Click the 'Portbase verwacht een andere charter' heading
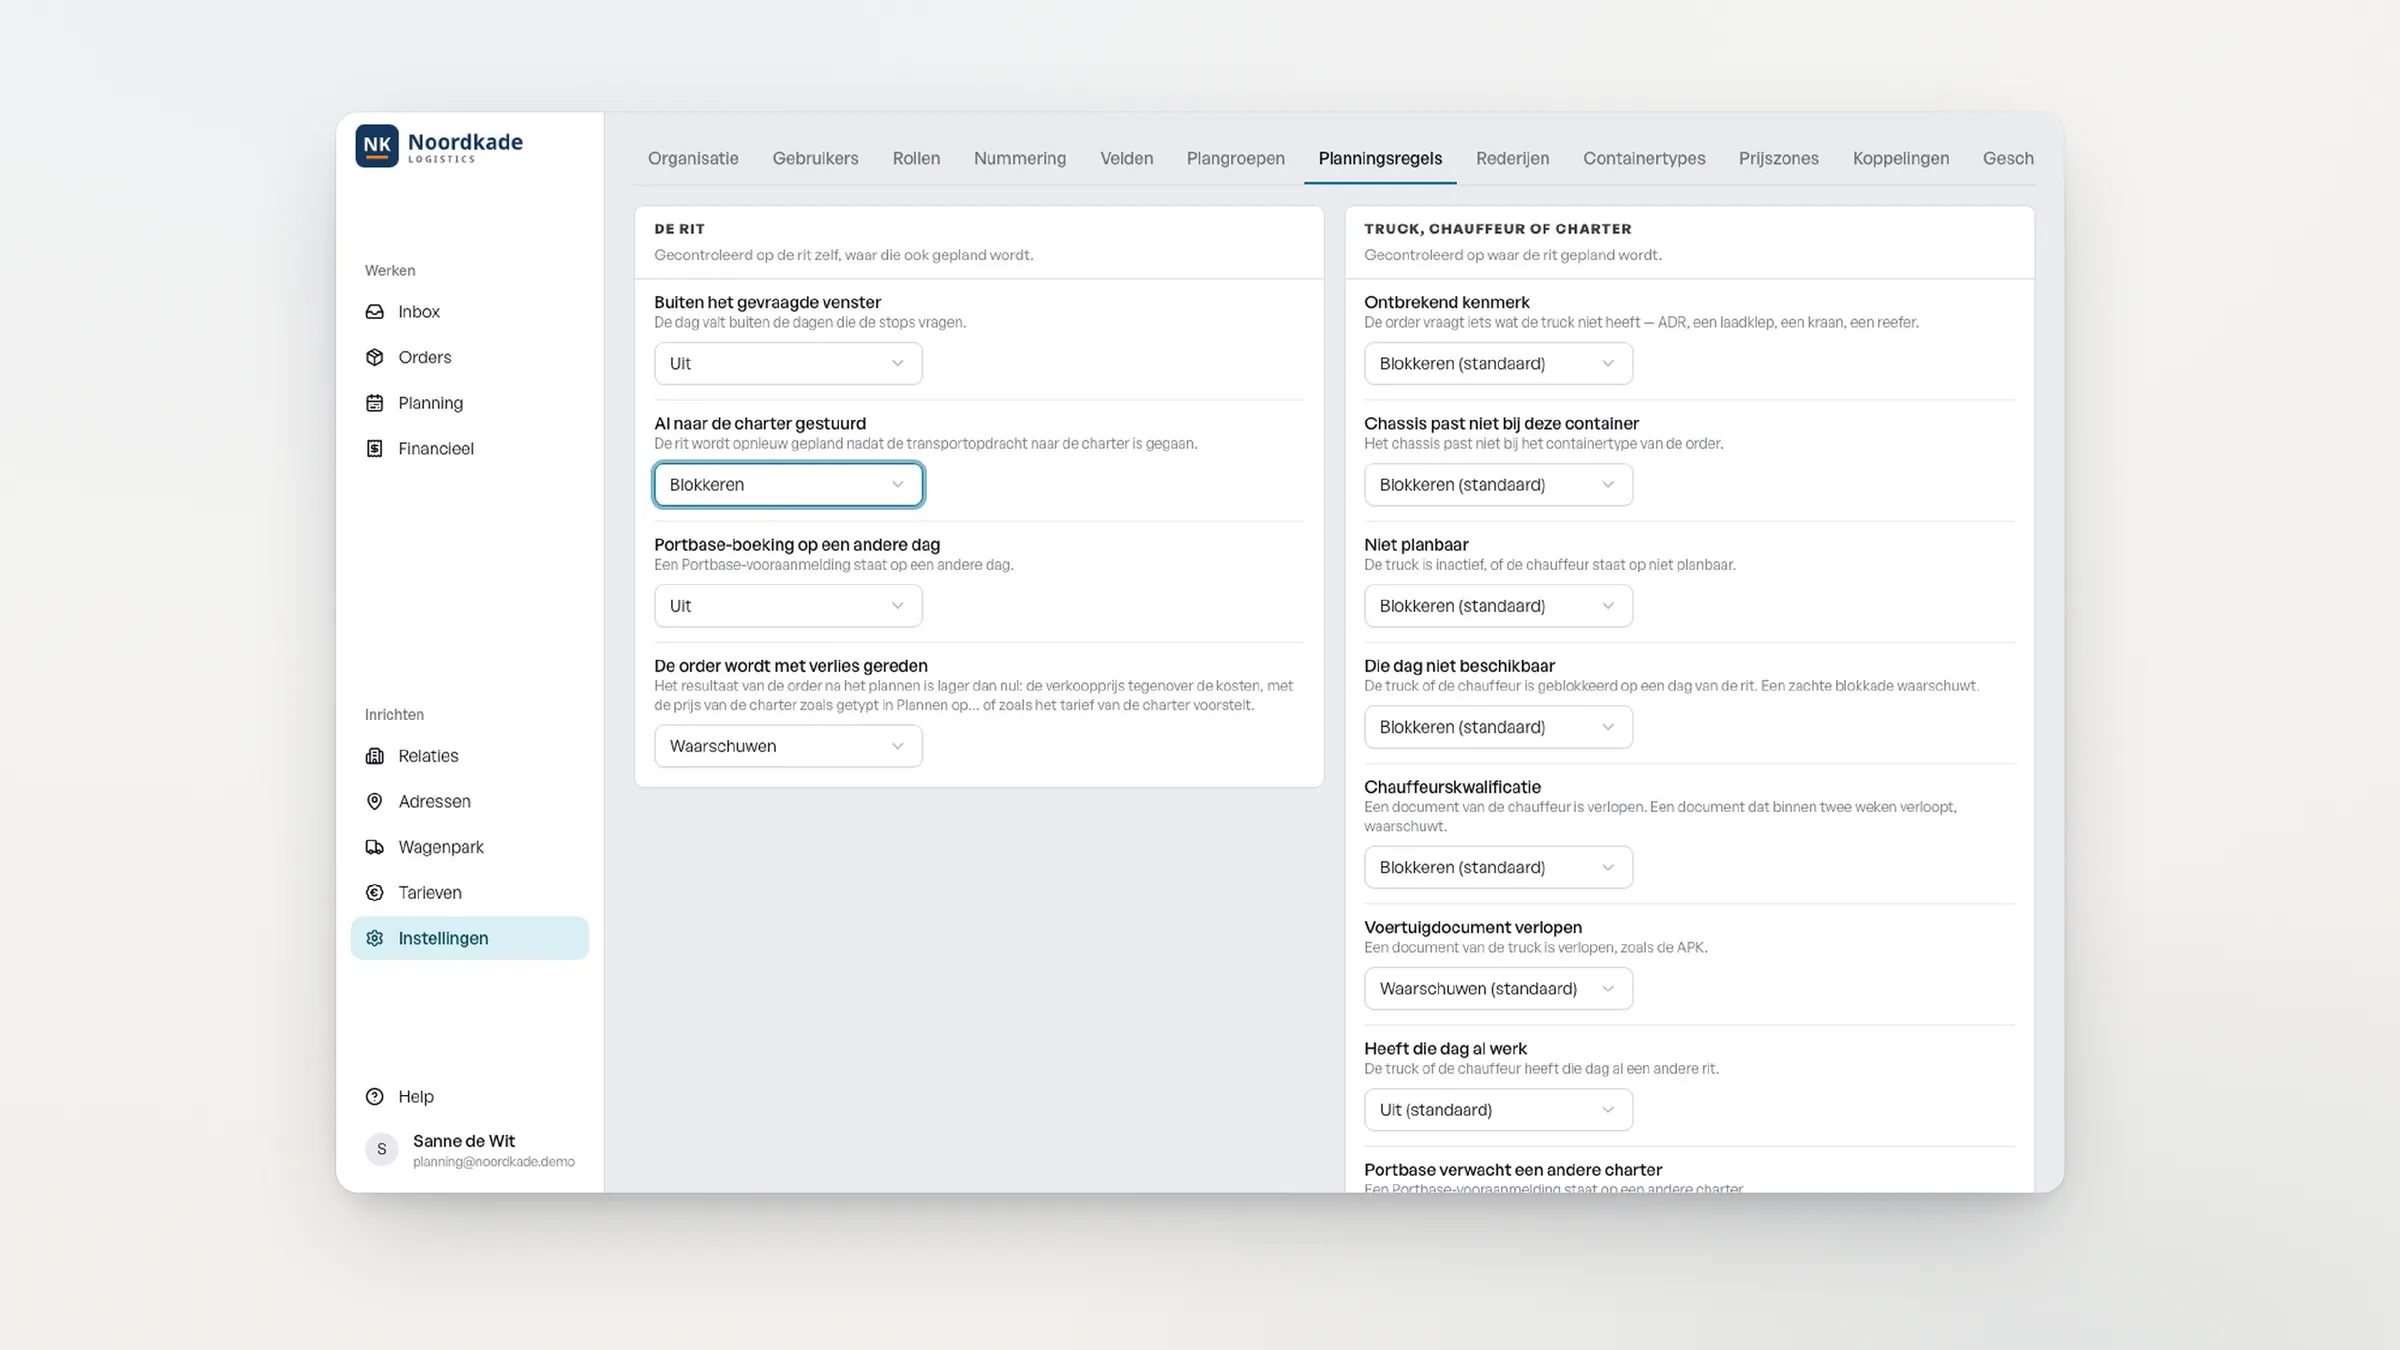Viewport: 2400px width, 1350px height. coord(1512,1170)
